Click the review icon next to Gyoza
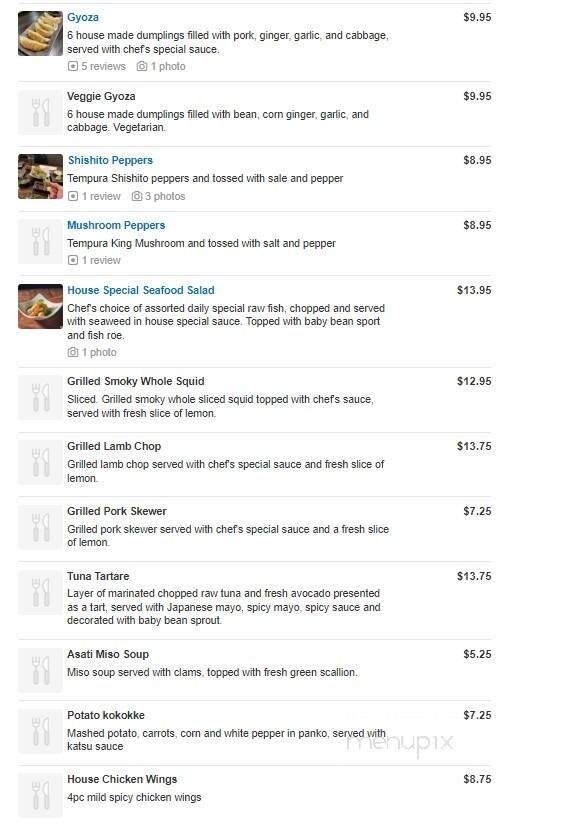579x825 pixels. [x=72, y=66]
